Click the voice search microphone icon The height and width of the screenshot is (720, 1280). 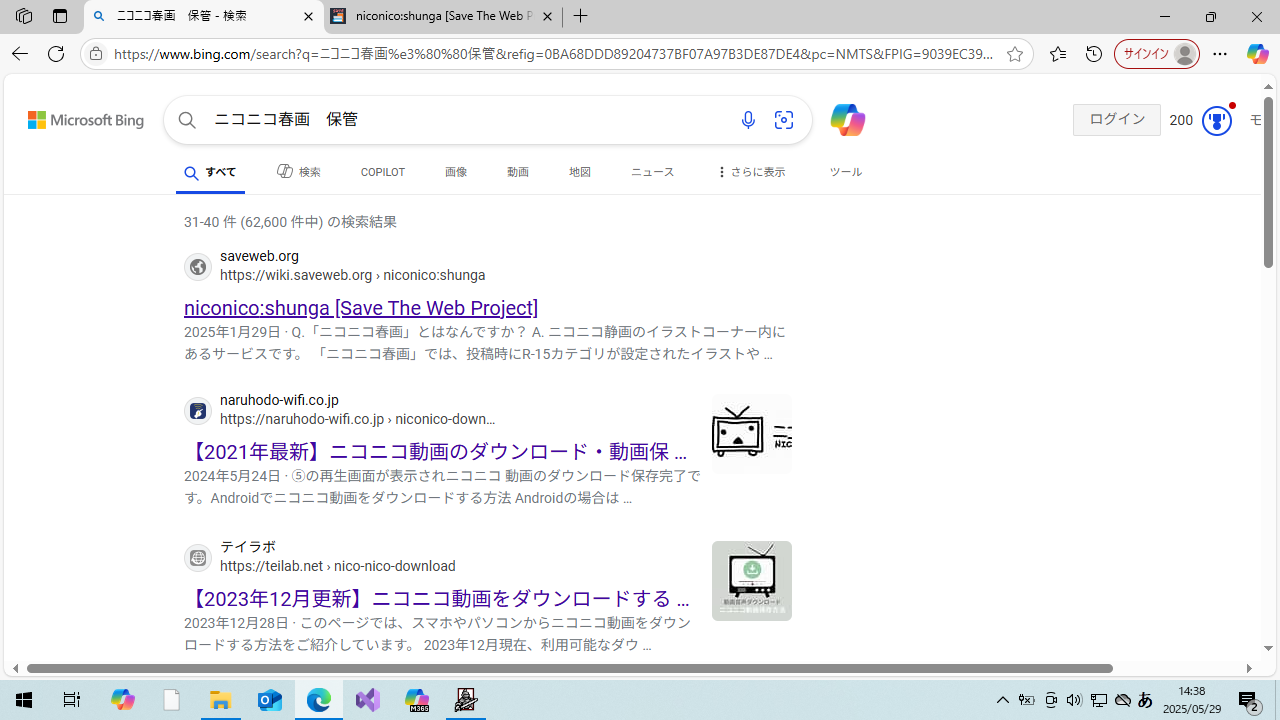[x=748, y=120]
